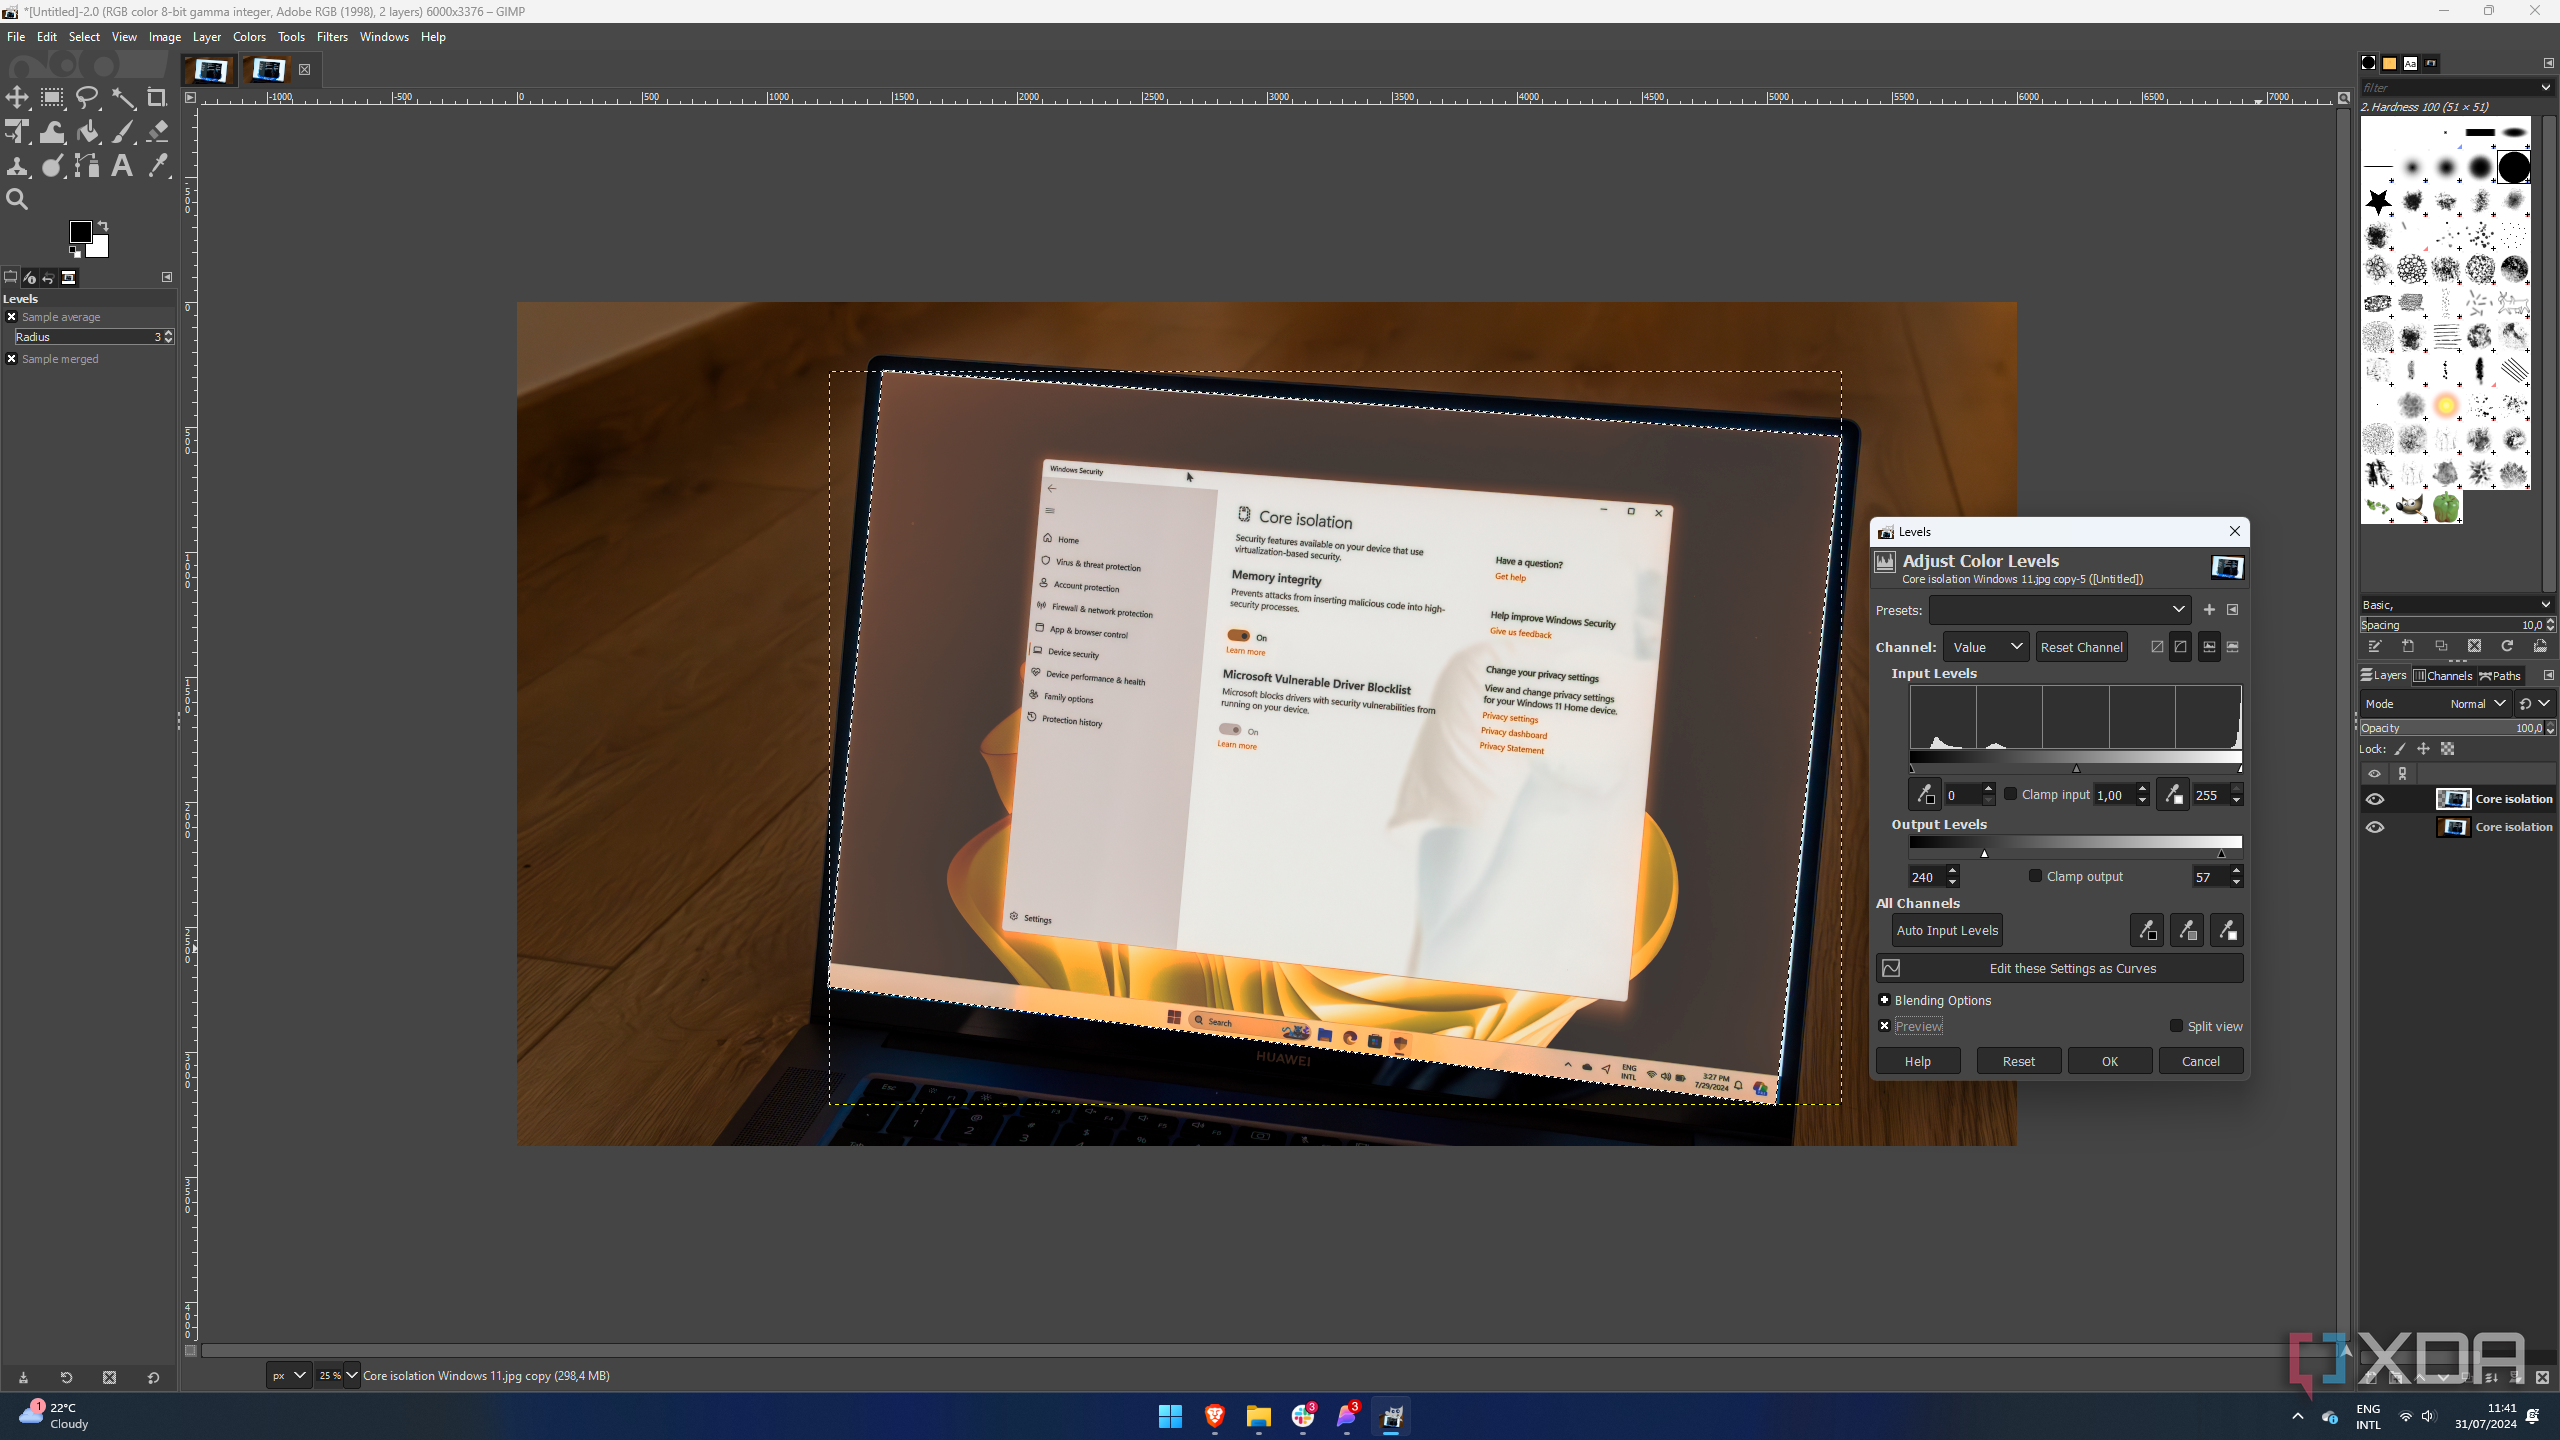Image resolution: width=2560 pixels, height=1440 pixels.
Task: Enable Split view checkbox
Action: click(x=2176, y=1026)
